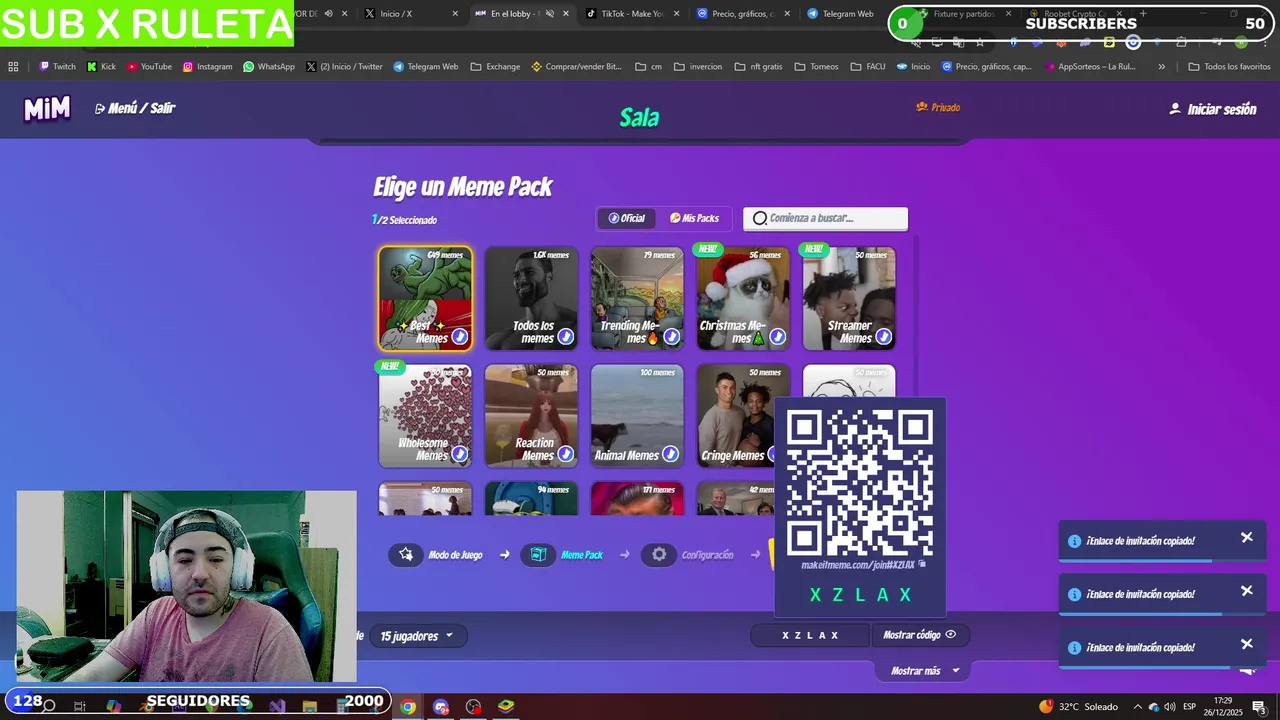
Task: Click info icon on Christmas Memes
Action: [777, 337]
